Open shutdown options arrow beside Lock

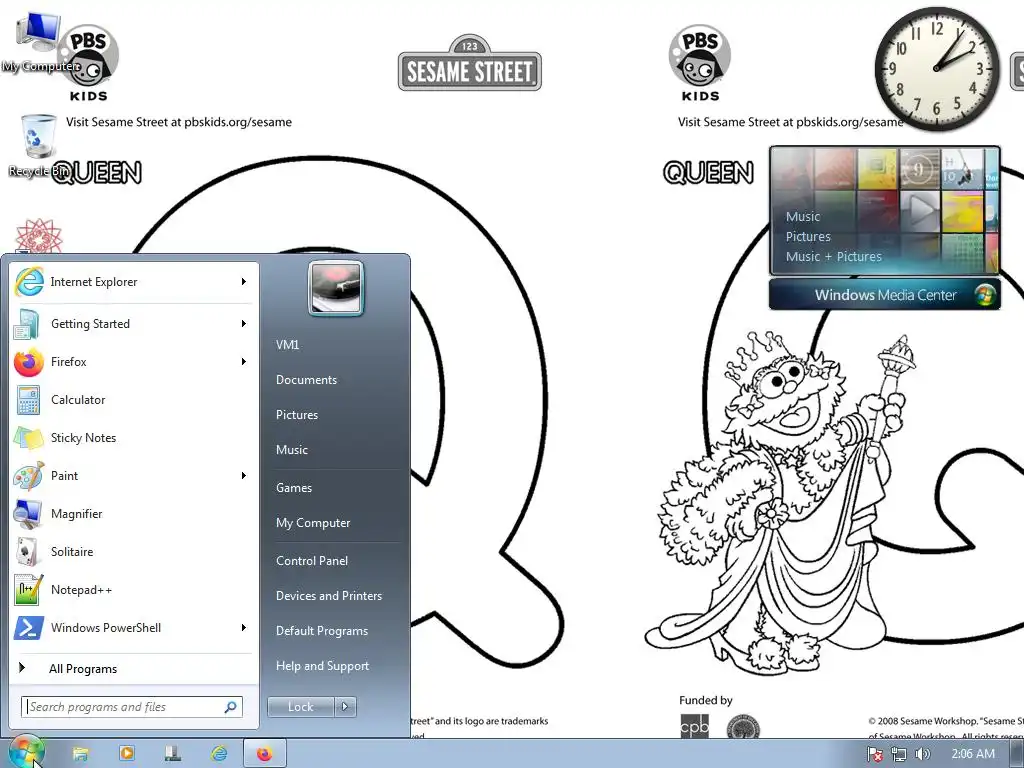[345, 707]
